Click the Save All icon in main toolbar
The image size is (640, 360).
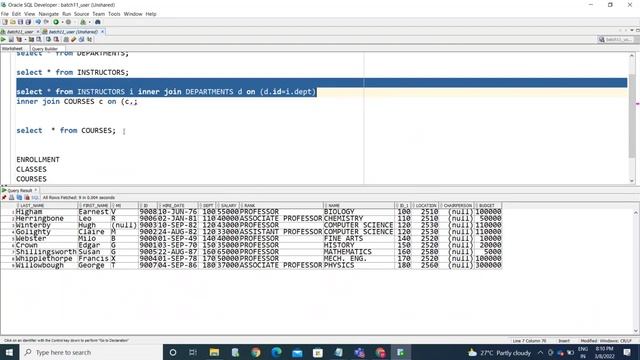(x=28, y=22)
